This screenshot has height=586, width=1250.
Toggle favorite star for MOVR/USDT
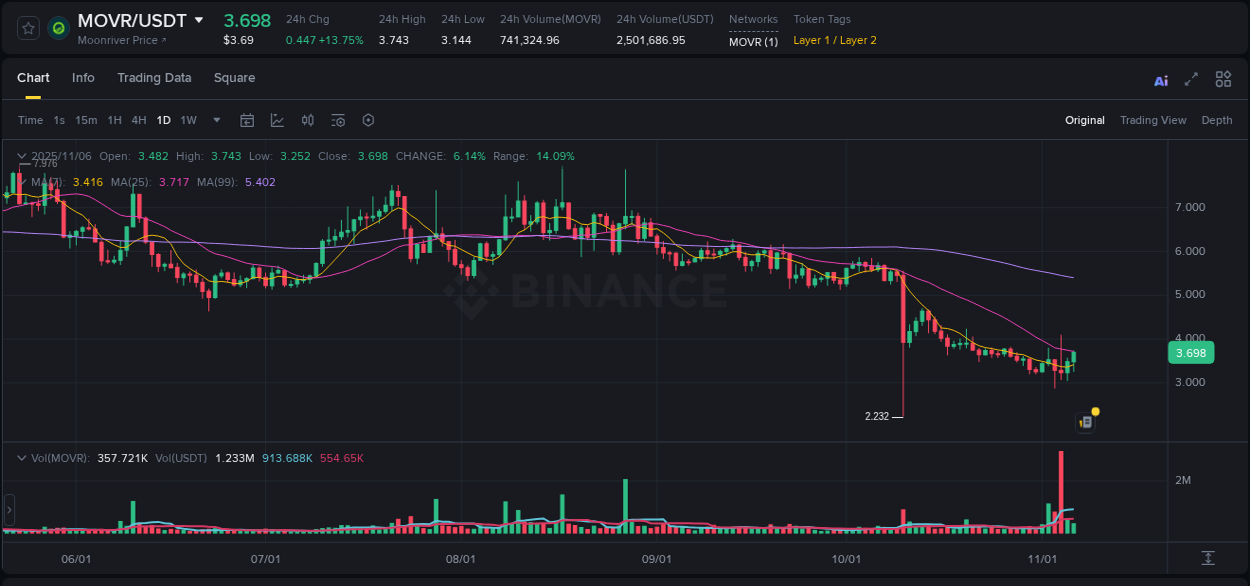pyautogui.click(x=27, y=27)
